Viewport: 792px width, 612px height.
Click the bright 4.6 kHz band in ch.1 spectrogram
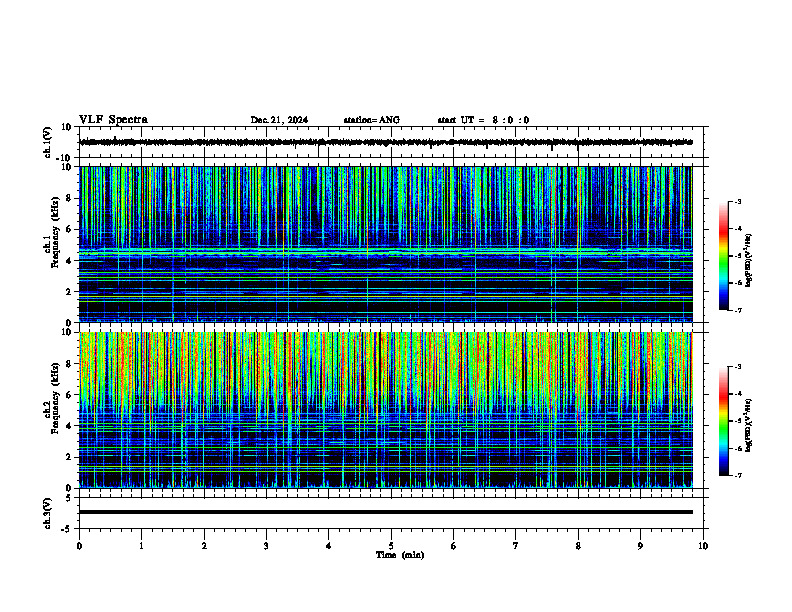386,250
